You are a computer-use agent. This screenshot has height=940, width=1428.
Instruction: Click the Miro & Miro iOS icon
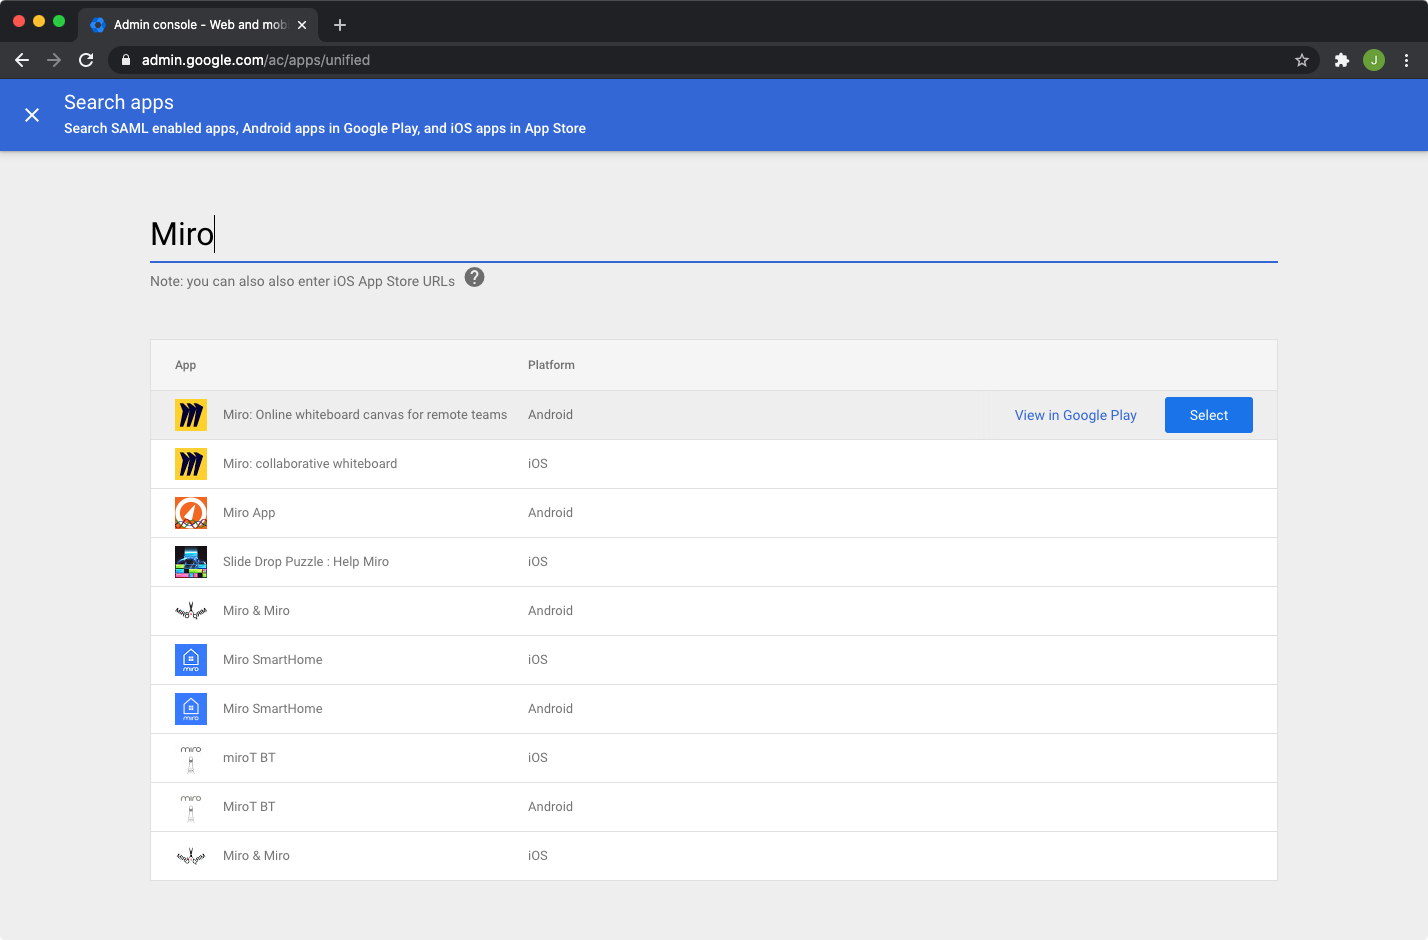[191, 856]
